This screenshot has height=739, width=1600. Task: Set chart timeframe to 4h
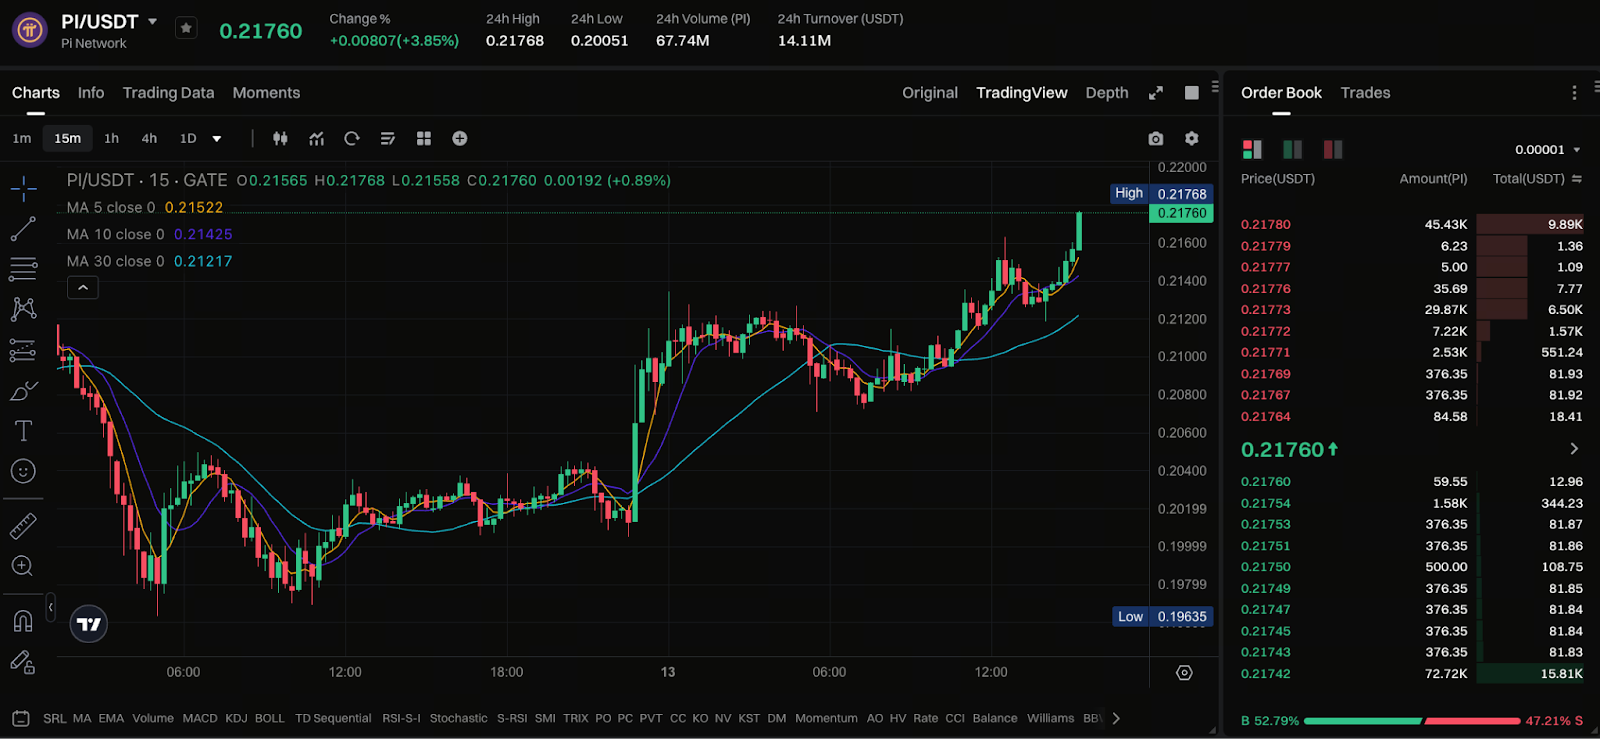(x=149, y=139)
